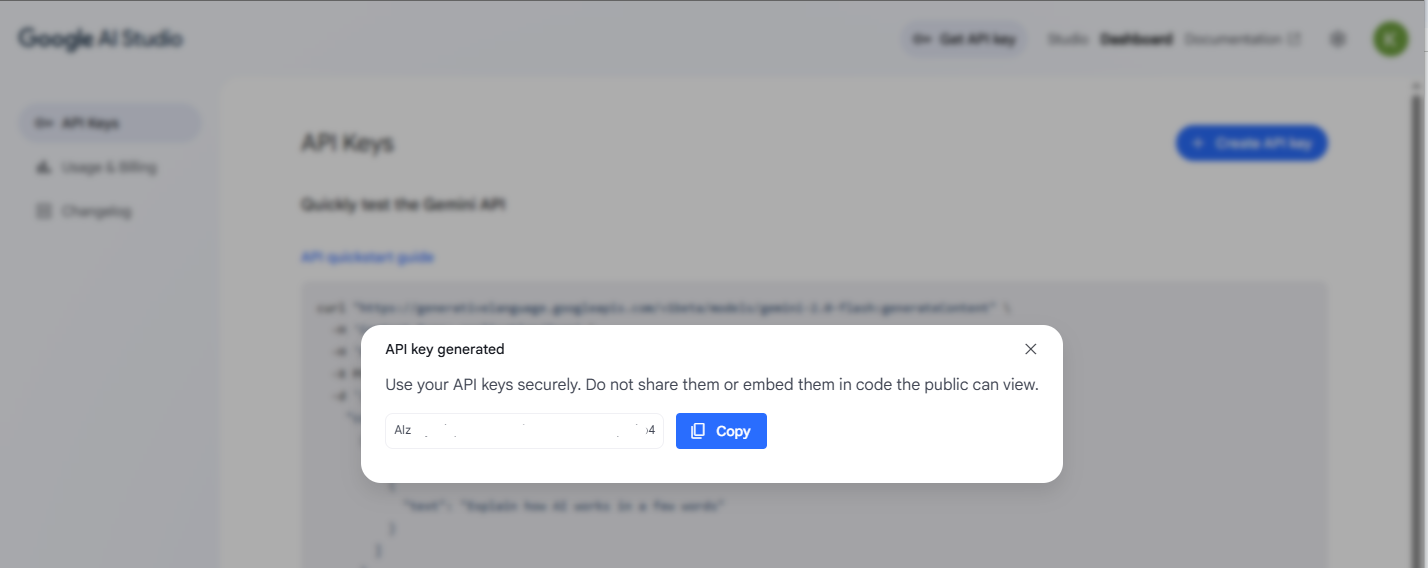Close the API key generated dialog
The width and height of the screenshot is (1428, 568).
[x=1031, y=349]
